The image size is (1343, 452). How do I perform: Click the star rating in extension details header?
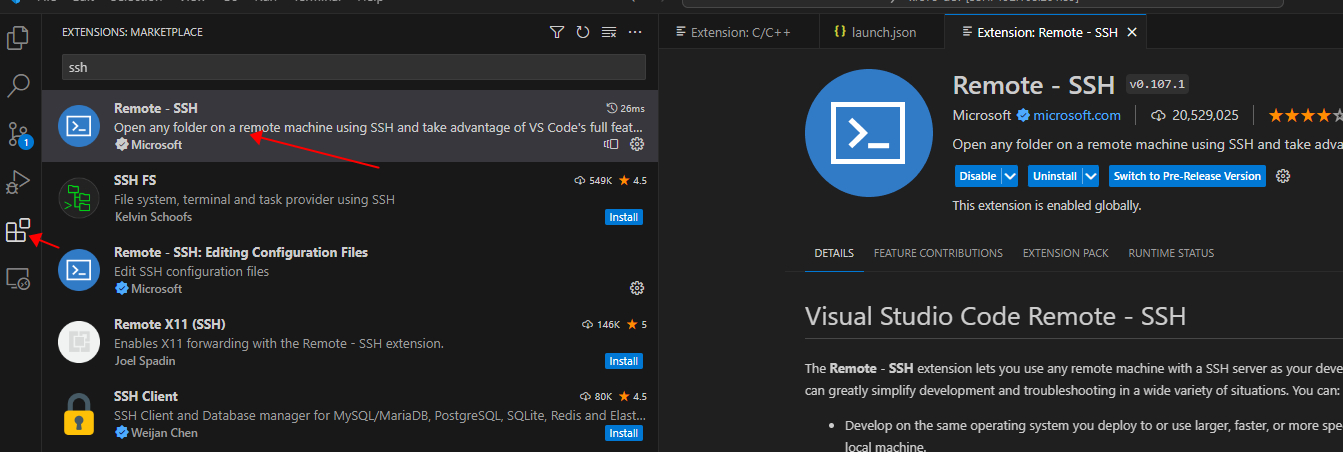[1305, 115]
